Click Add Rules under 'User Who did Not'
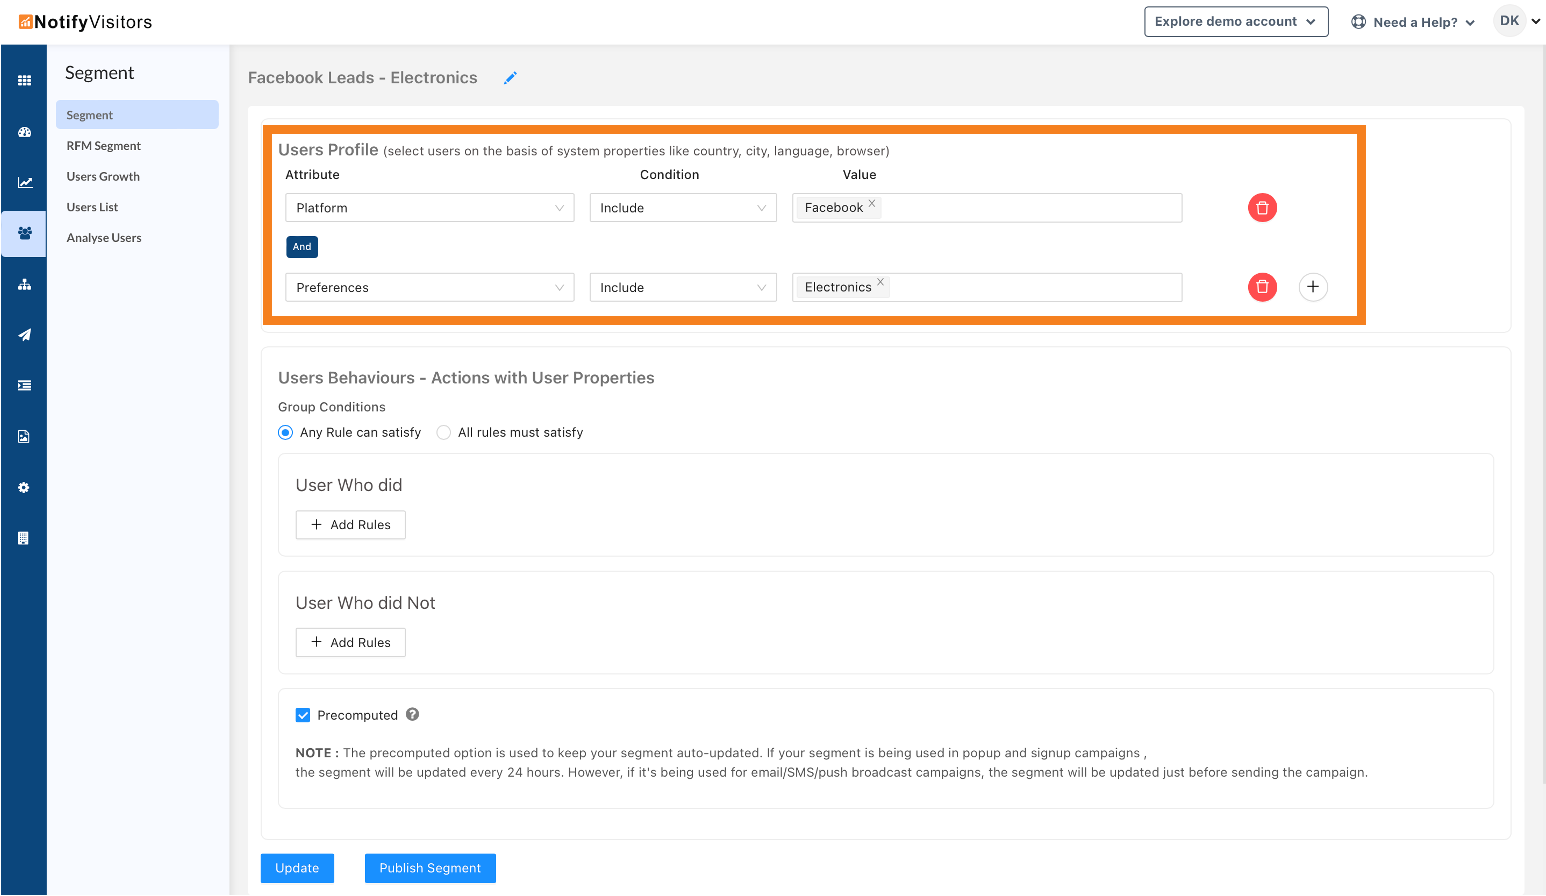The width and height of the screenshot is (1546, 896). click(350, 642)
